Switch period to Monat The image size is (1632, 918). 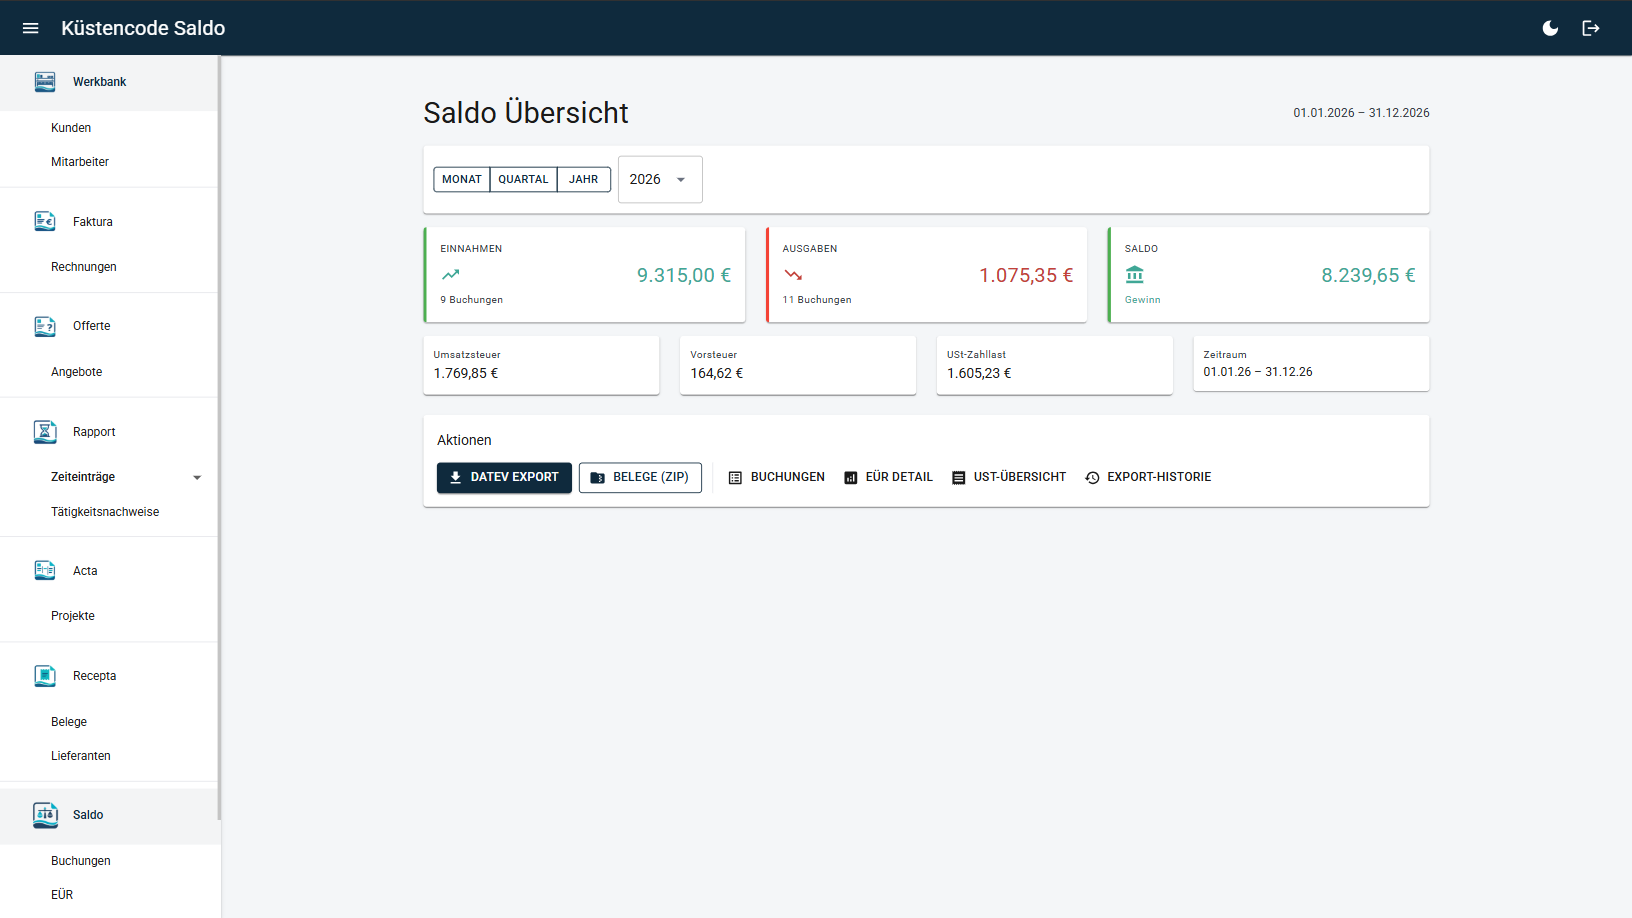[462, 180]
